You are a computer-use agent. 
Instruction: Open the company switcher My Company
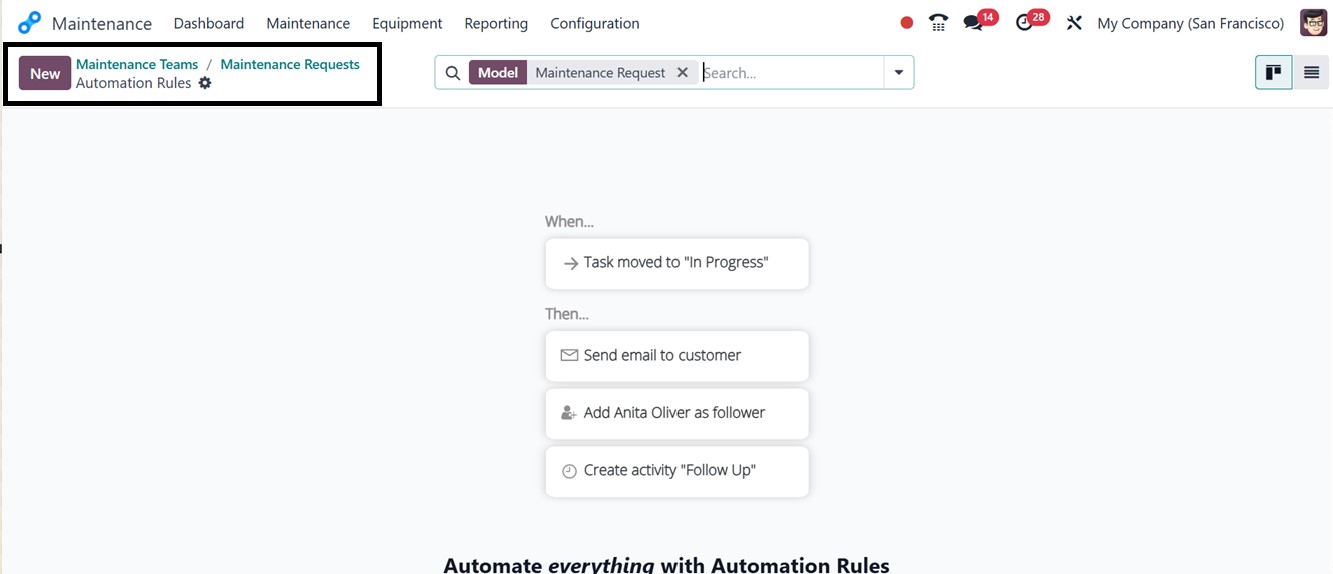coord(1190,23)
